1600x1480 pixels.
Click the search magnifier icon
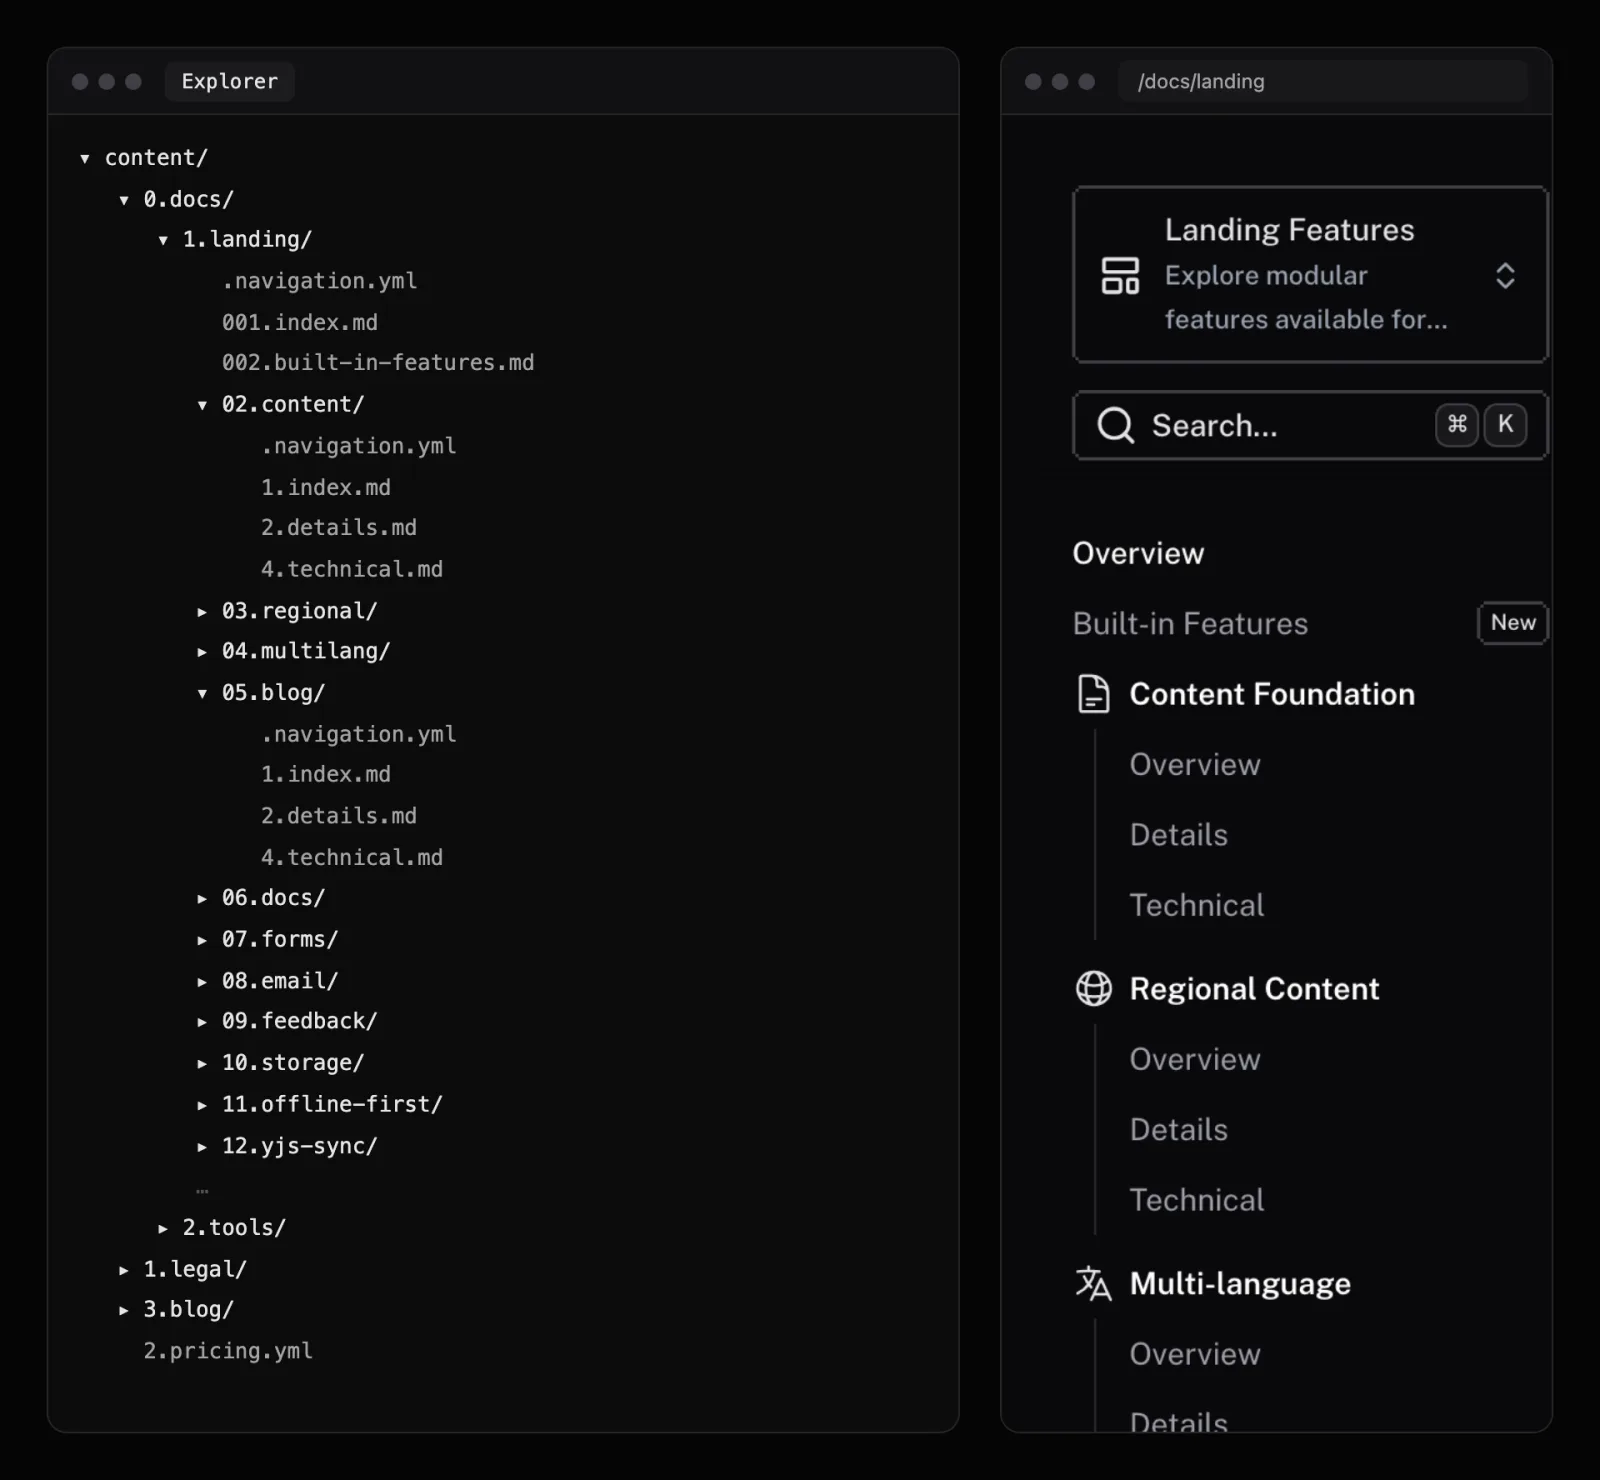[x=1115, y=425]
